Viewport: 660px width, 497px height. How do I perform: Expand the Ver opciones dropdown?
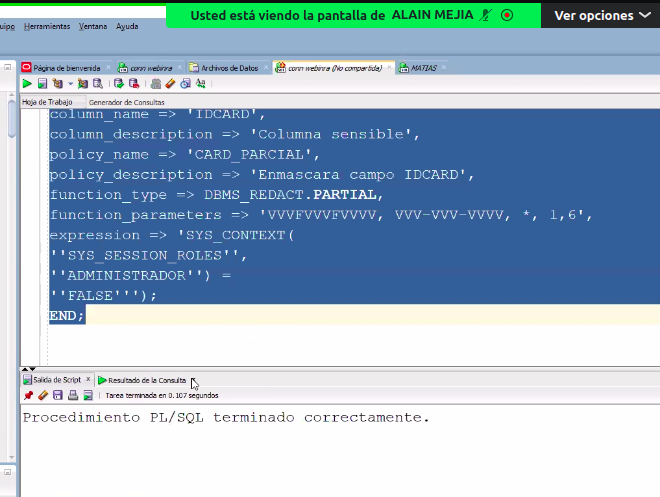(600, 15)
